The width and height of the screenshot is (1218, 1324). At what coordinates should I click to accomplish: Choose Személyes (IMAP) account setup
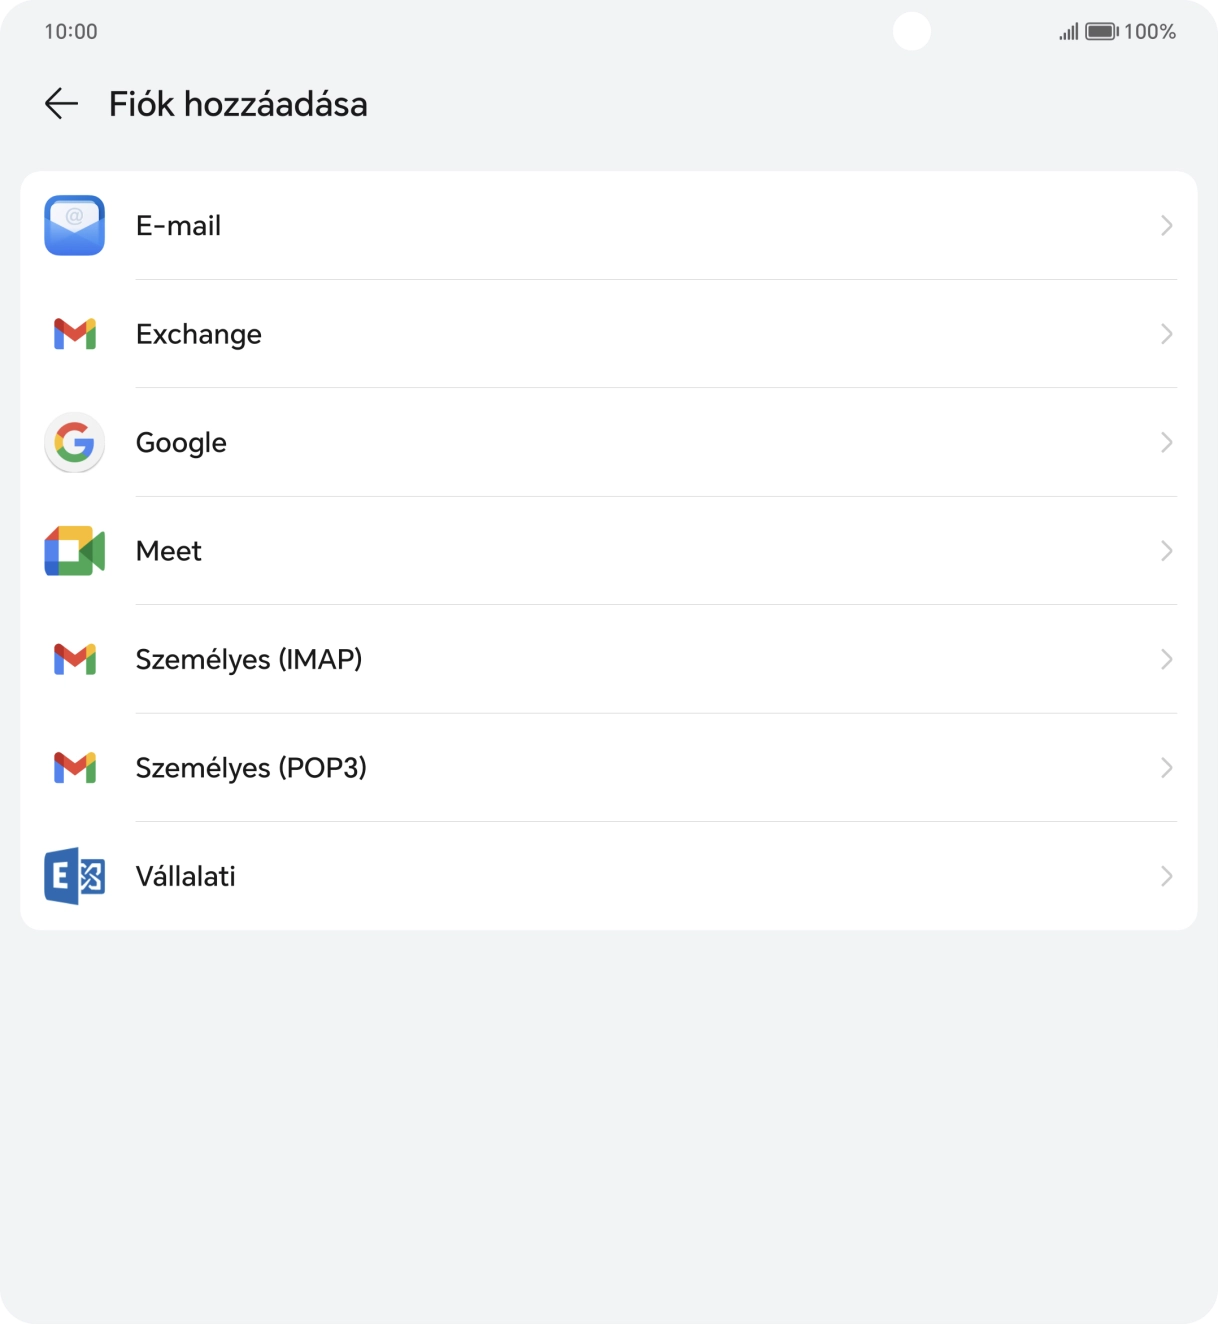tap(249, 659)
